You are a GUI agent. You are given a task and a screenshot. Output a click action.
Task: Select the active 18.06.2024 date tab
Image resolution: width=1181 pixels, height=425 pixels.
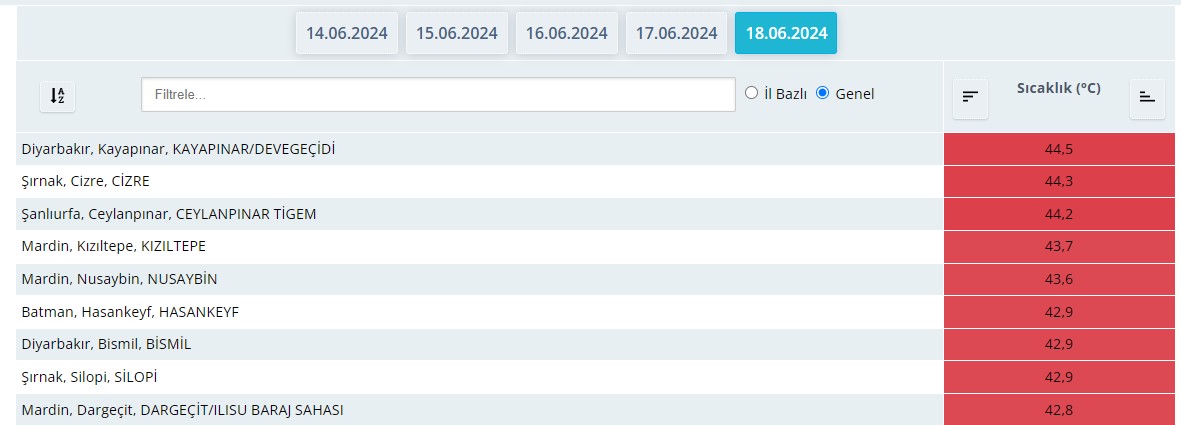click(786, 33)
